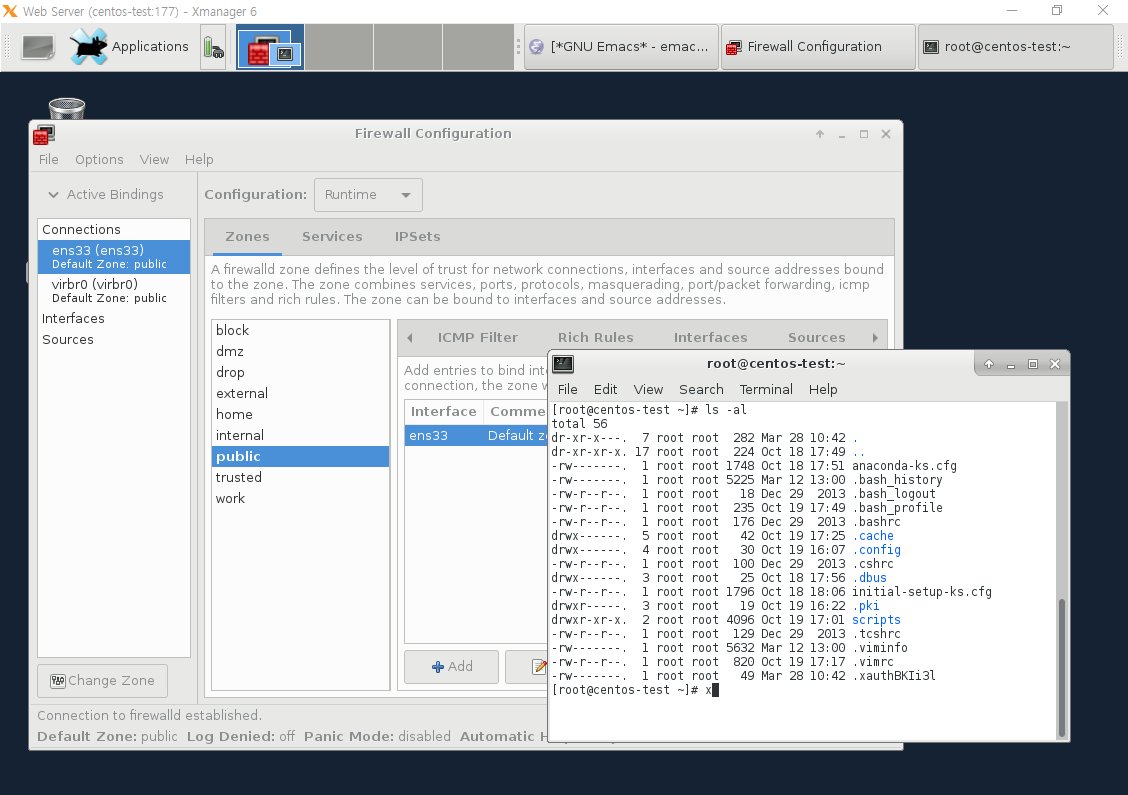Viewport: 1128px width, 795px height.
Task: Open the Options menu
Action: (x=99, y=159)
